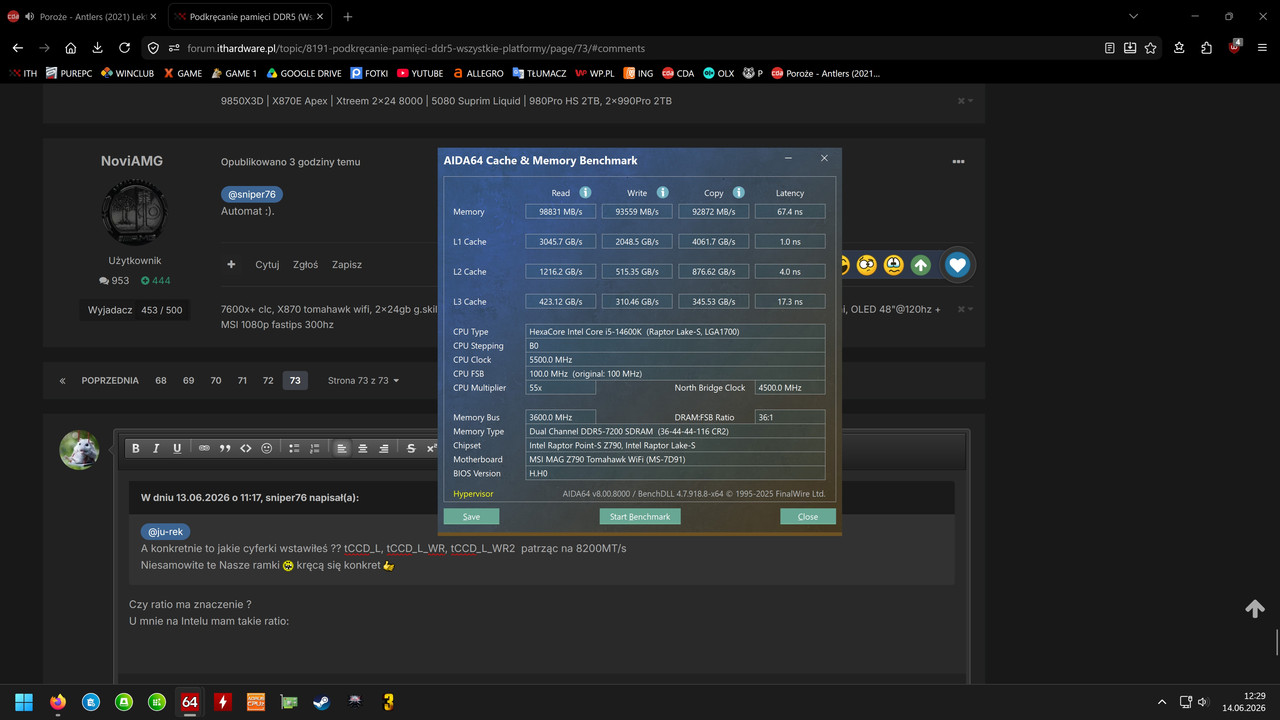
Task: Open the emoji picker in editor
Action: [x=267, y=448]
